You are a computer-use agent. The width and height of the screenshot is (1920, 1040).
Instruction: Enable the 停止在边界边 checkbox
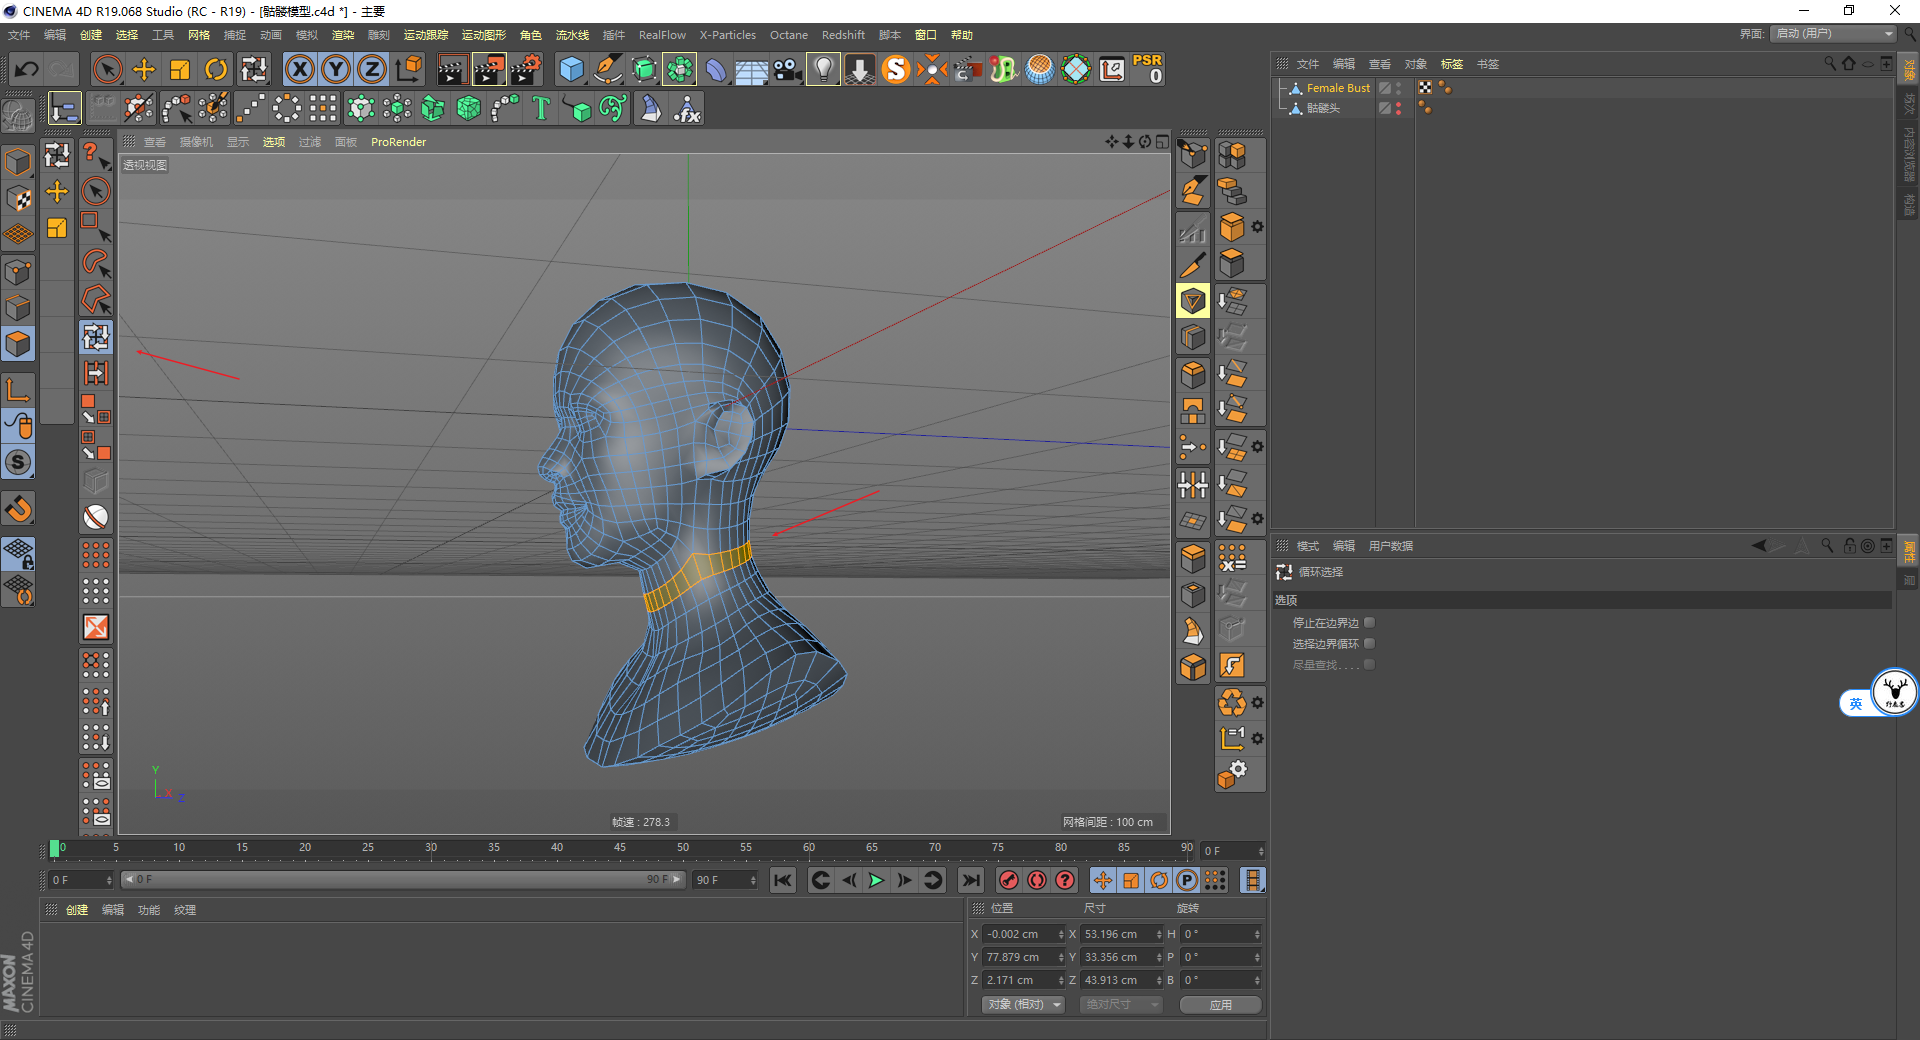1369,623
